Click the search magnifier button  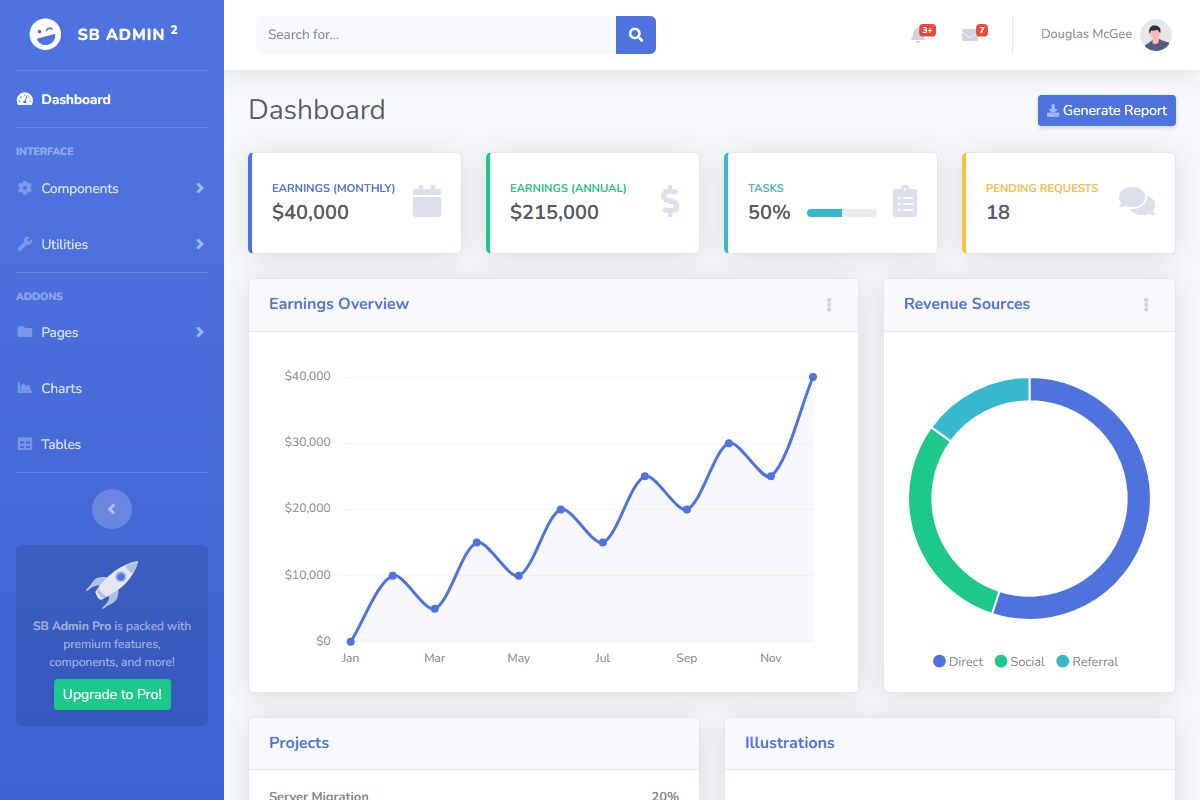pyautogui.click(x=636, y=35)
